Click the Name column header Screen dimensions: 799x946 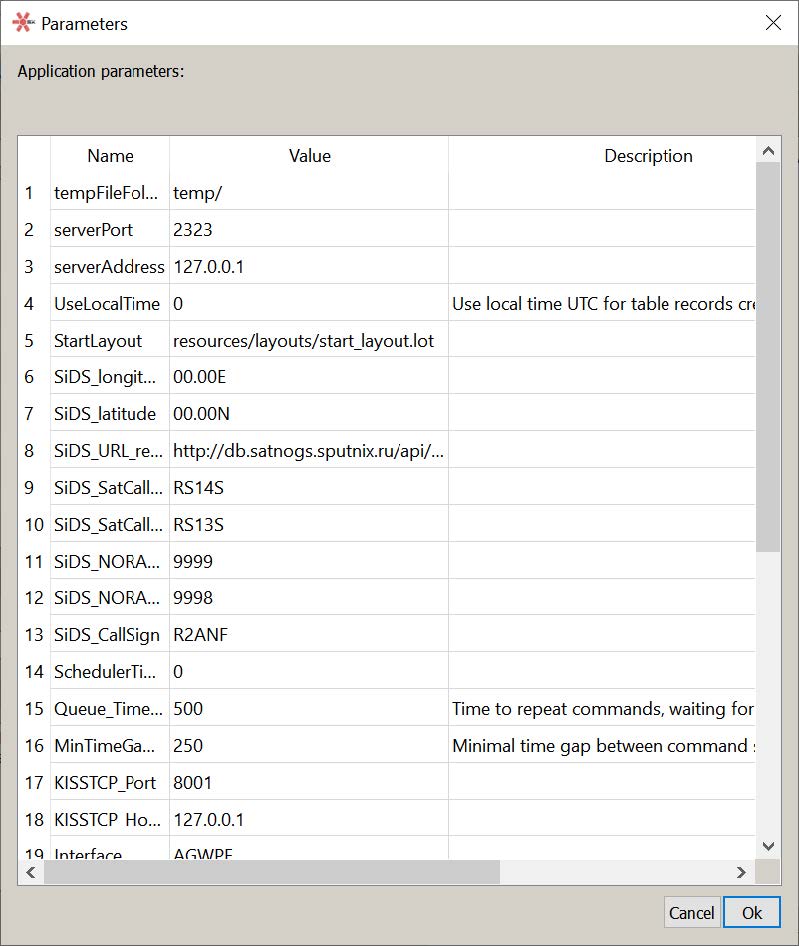pyautogui.click(x=110, y=156)
